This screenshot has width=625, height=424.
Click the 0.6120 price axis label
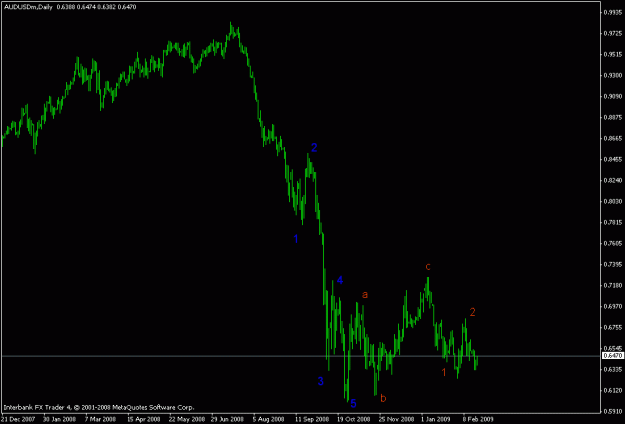613,391
